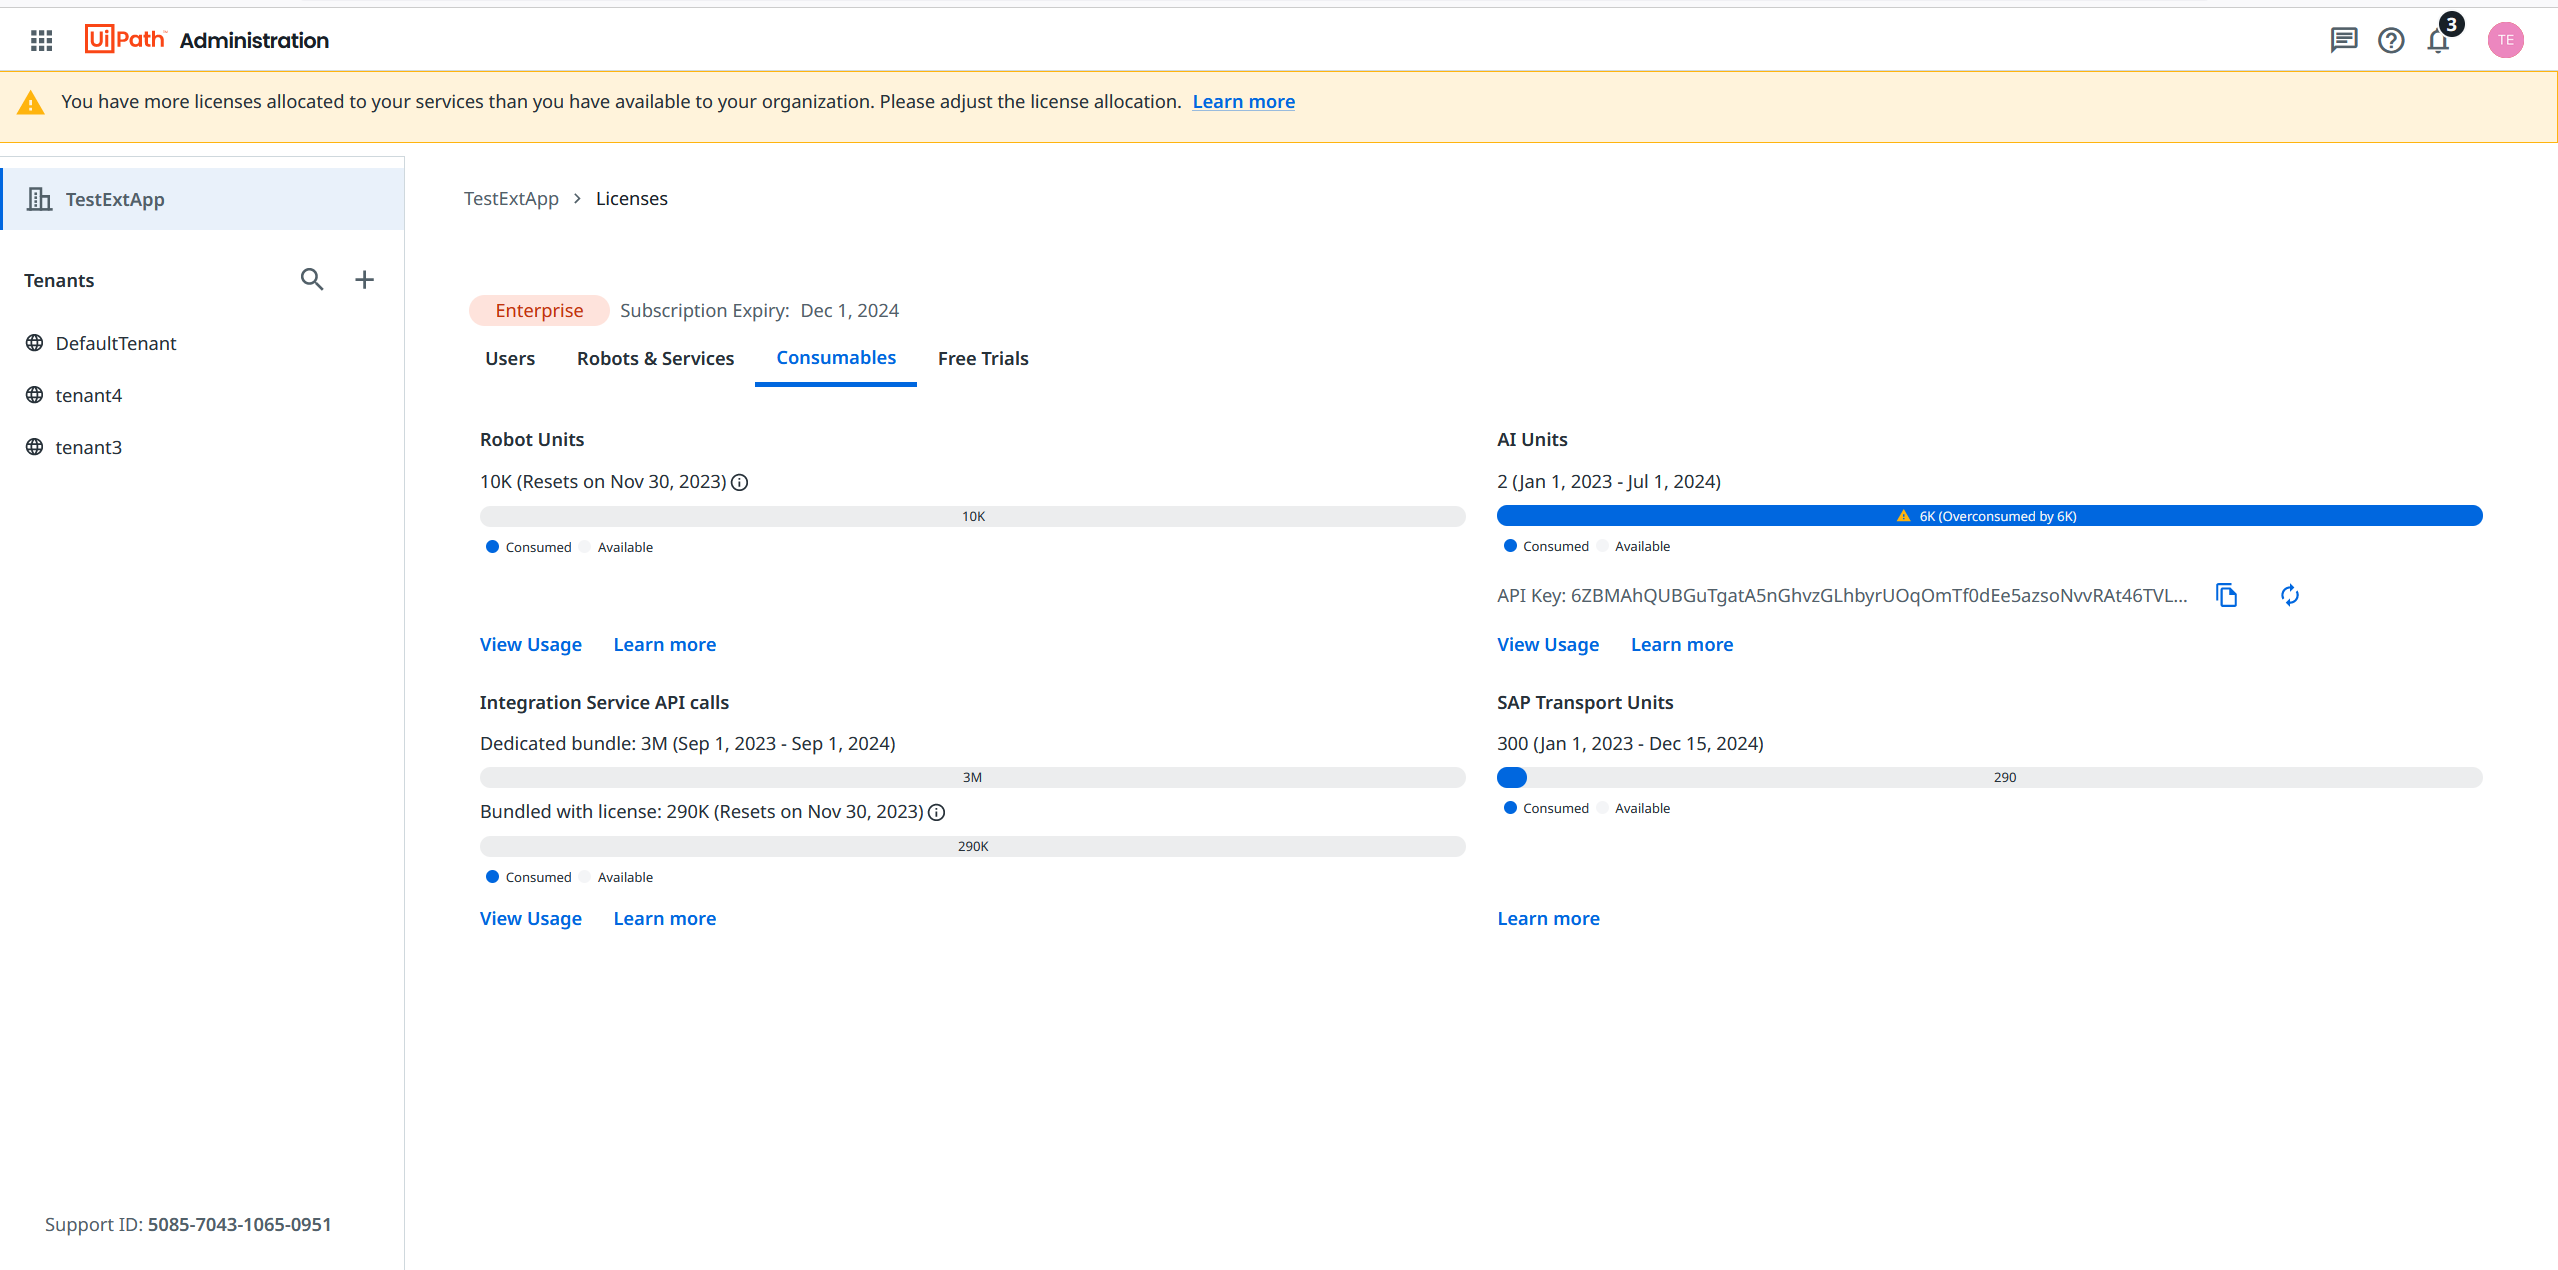The width and height of the screenshot is (2558, 1270).
Task: Click View Usage under AI Units
Action: click(x=1548, y=645)
